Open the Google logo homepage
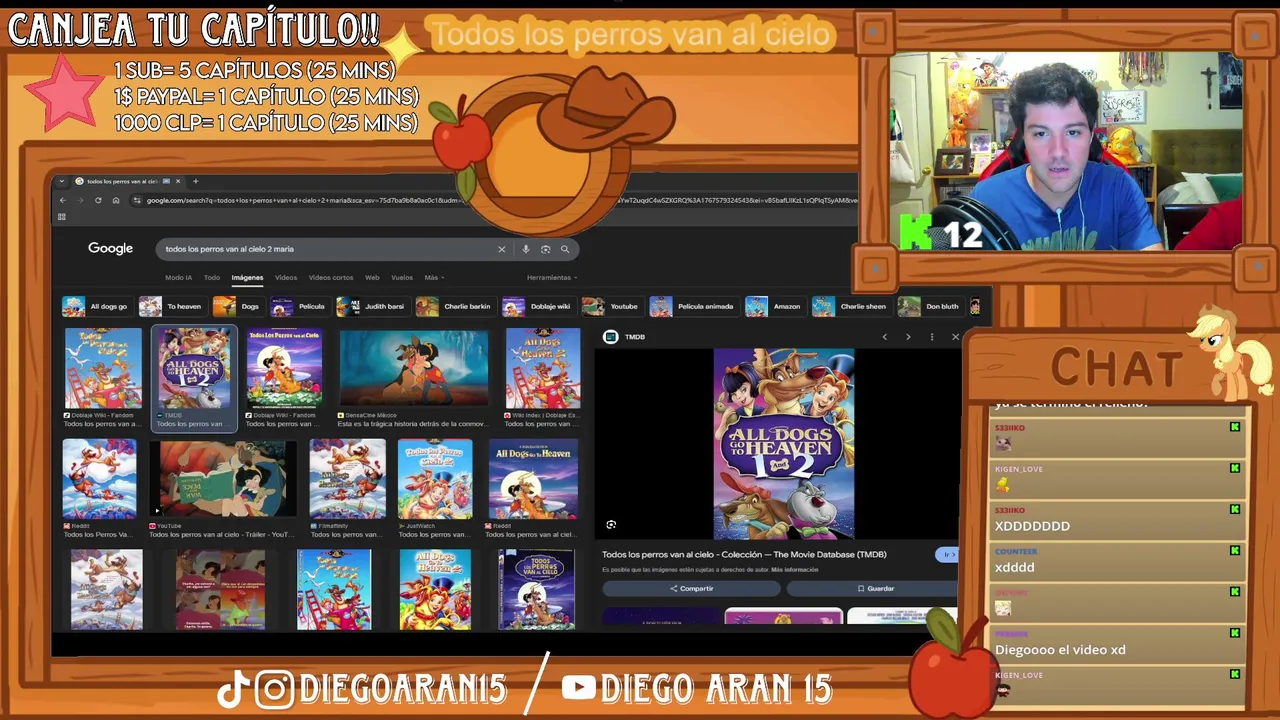This screenshot has height=720, width=1280. click(110, 248)
